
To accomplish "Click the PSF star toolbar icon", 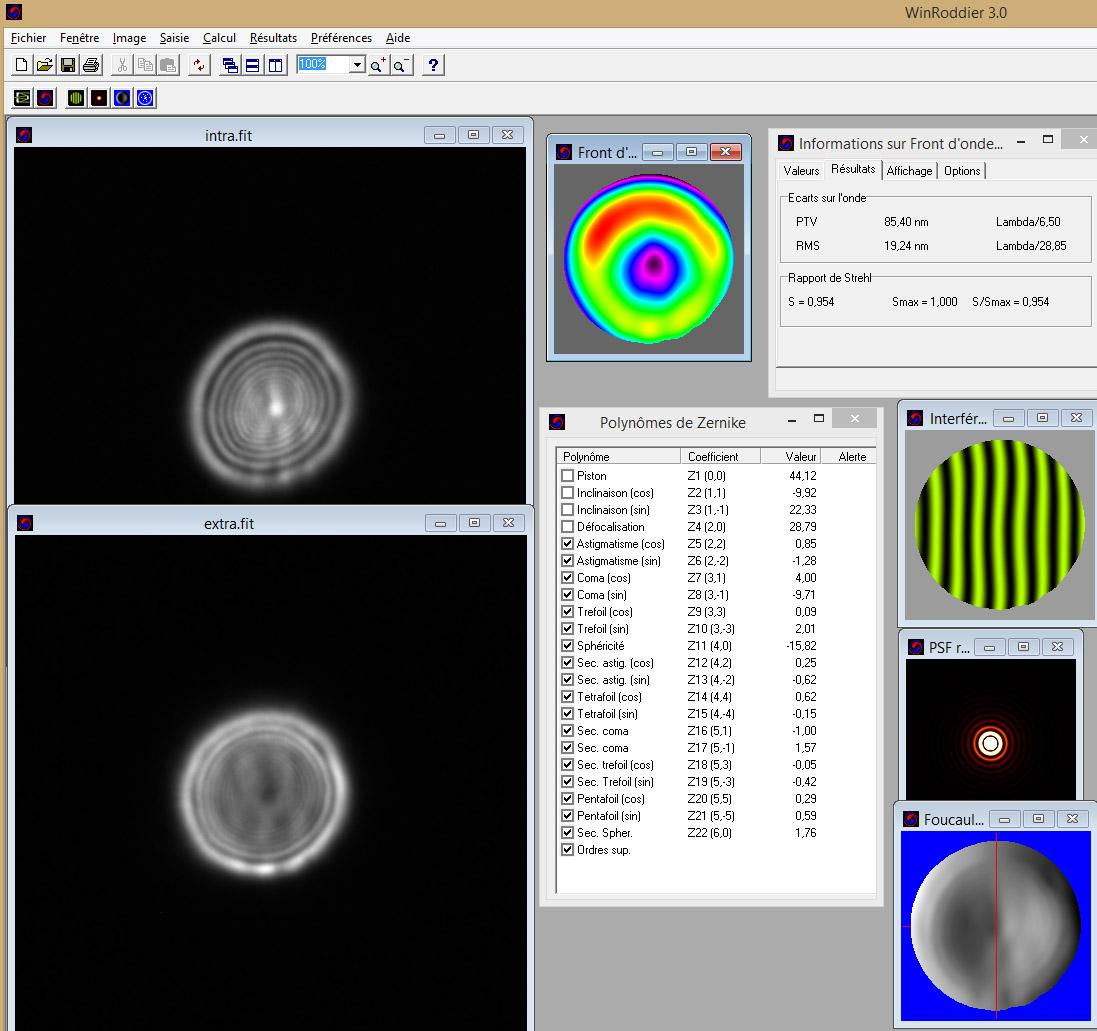I will 99,98.
